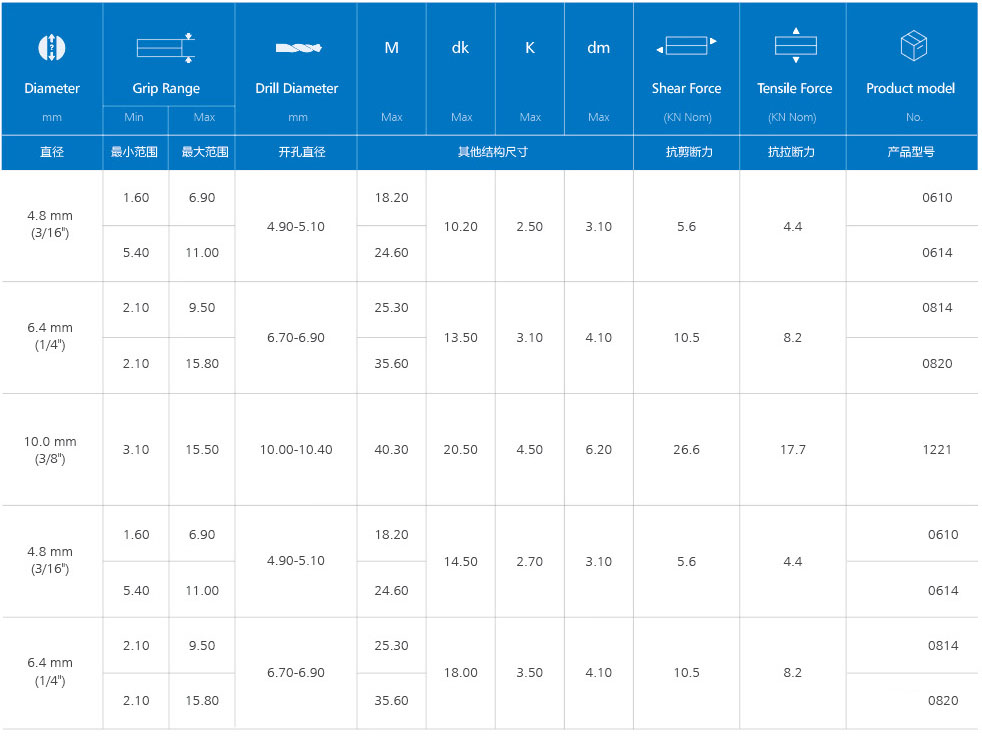Click the 最大范围 header cell

pyautogui.click(x=204, y=152)
